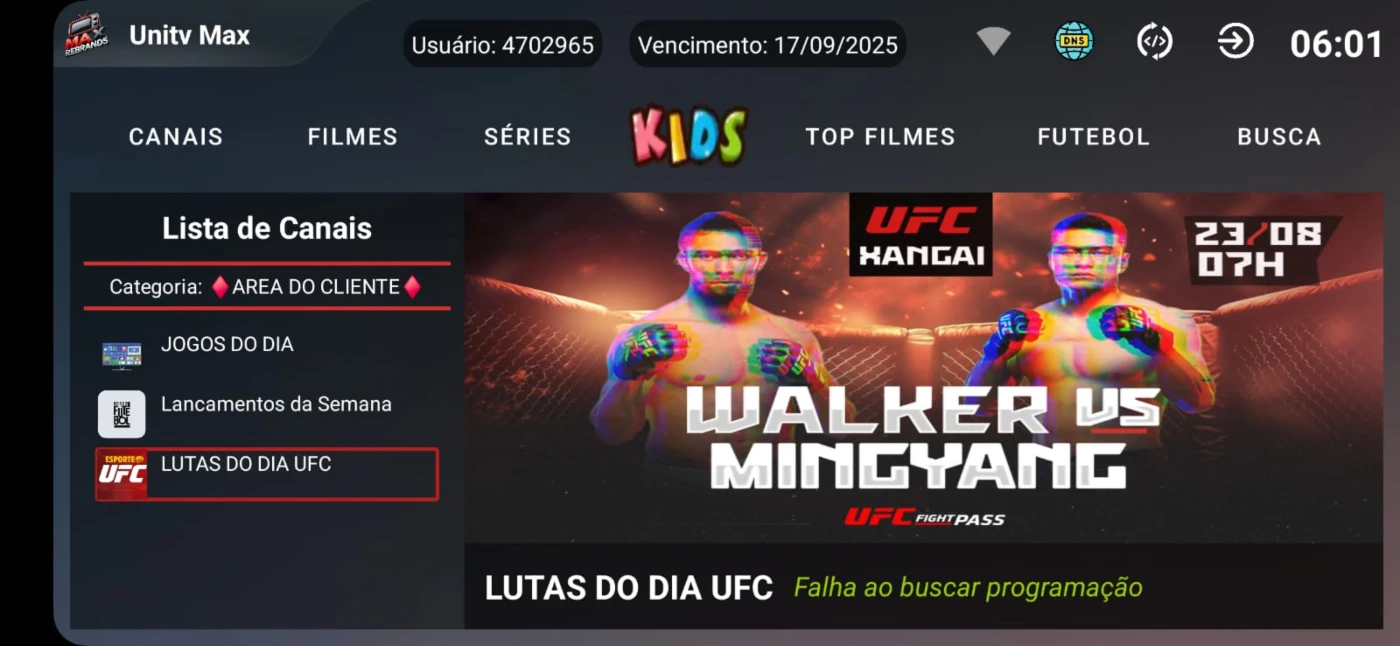
Task: Go to the SÉRIES section
Action: (x=528, y=137)
